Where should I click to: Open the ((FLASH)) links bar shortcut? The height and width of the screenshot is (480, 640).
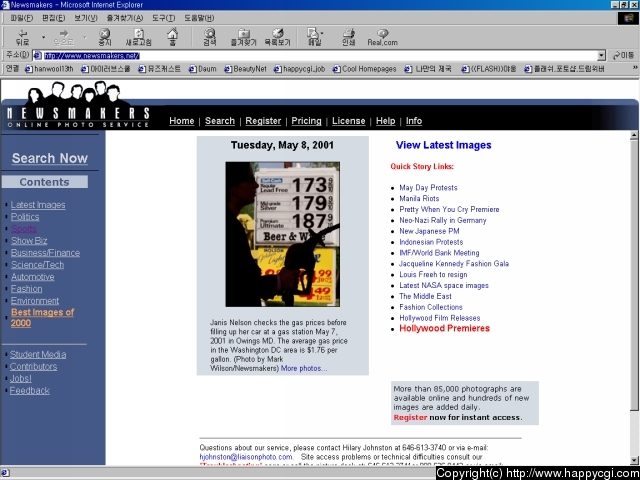pos(489,69)
